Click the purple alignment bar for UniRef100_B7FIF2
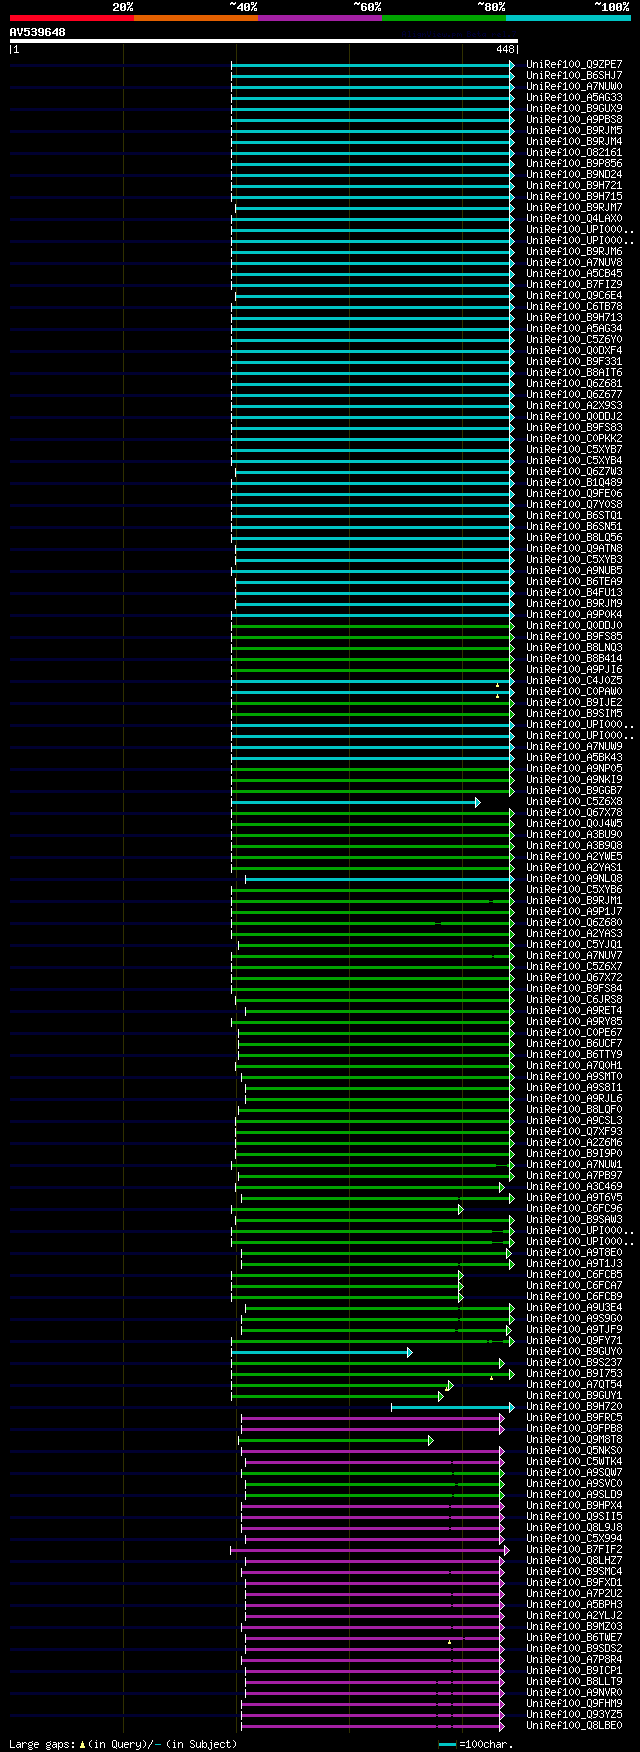This screenshot has height=1752, width=640. 370,1550
